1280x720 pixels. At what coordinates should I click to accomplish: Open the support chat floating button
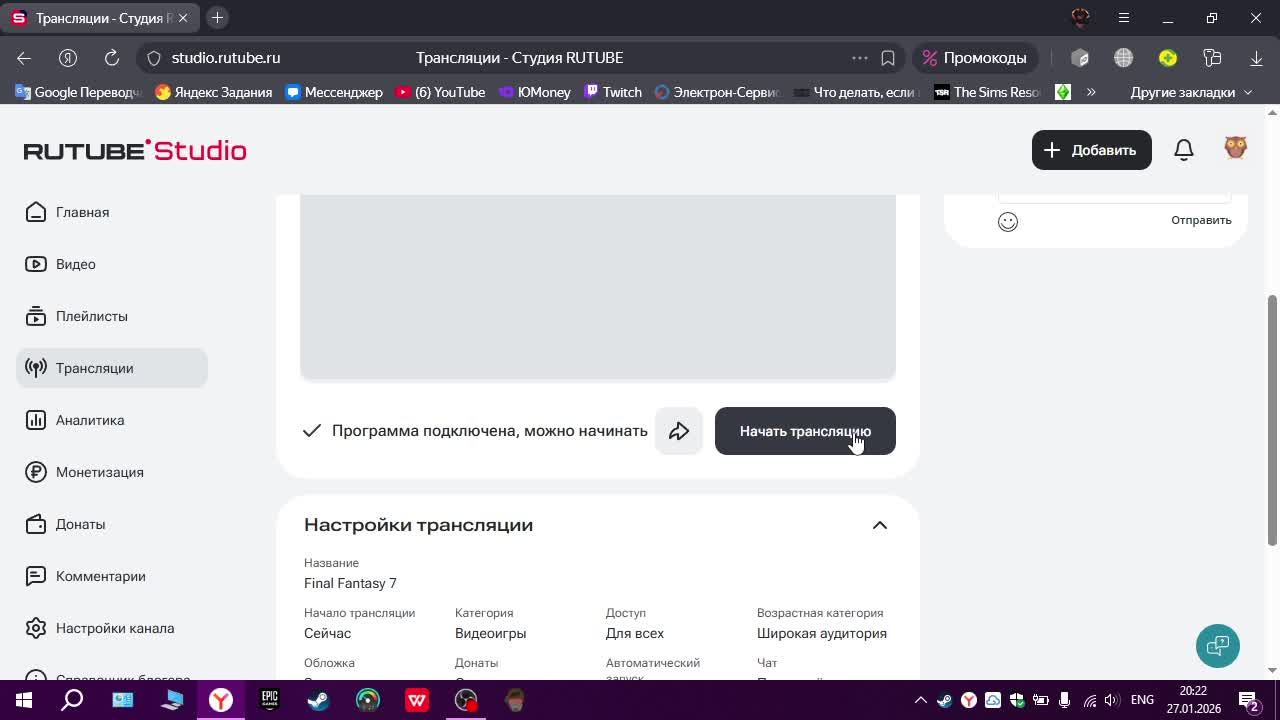click(1218, 645)
